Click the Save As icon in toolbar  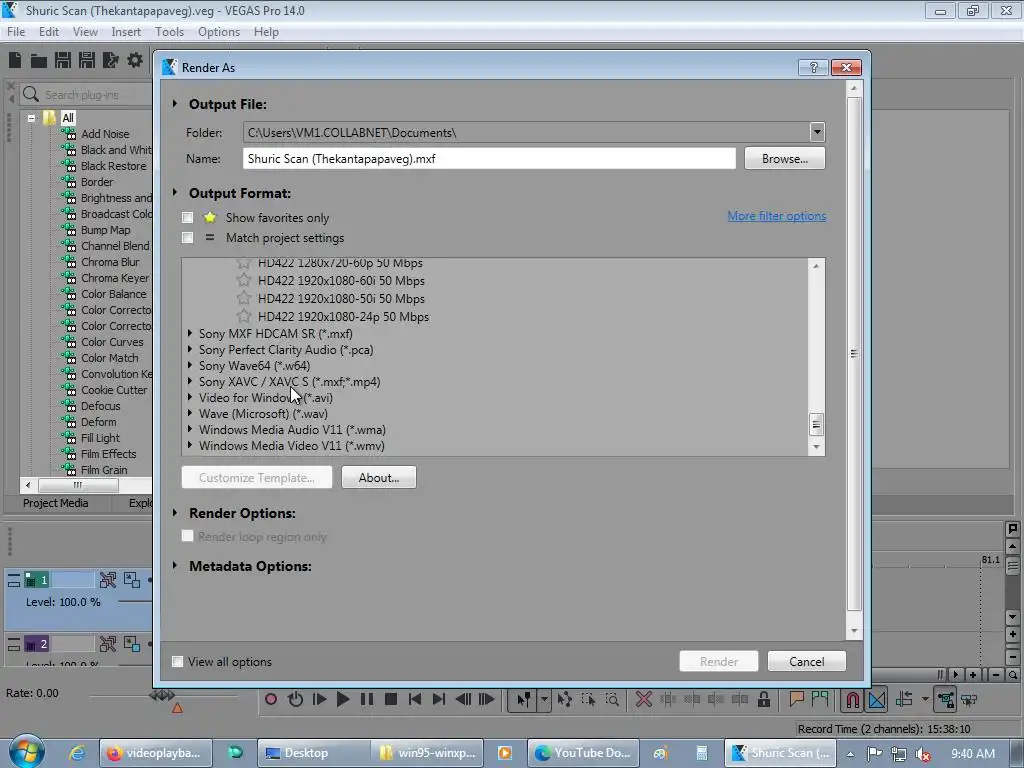pos(87,61)
